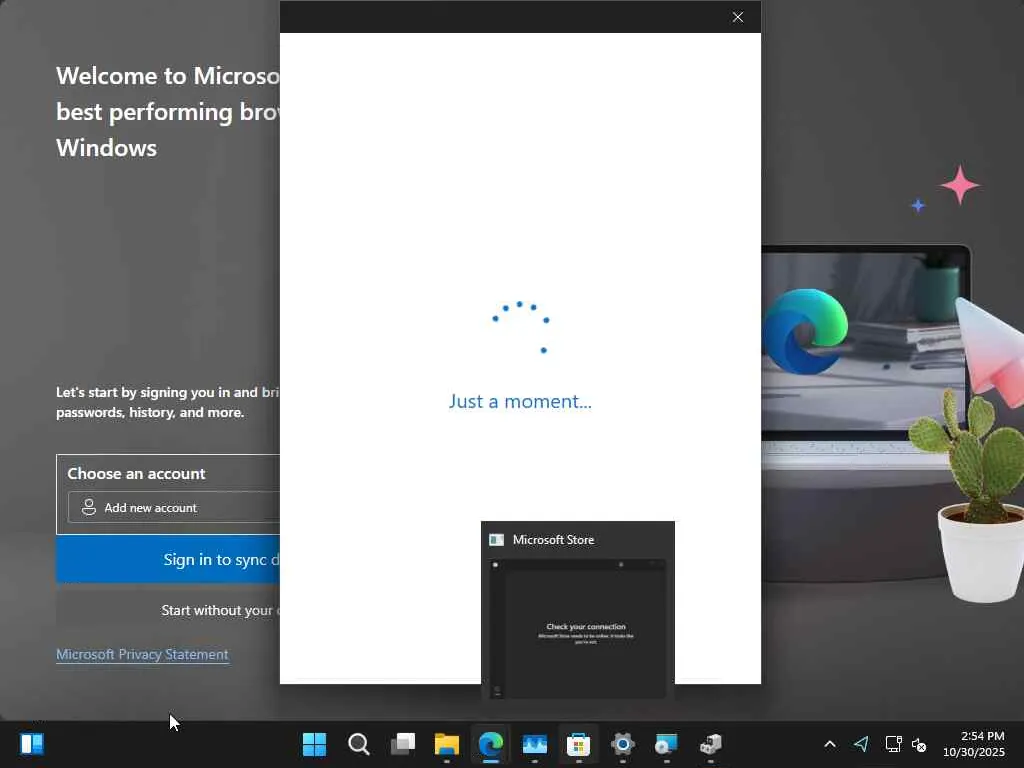
Task: Click the Microsoft Store preview title
Action: pos(553,540)
